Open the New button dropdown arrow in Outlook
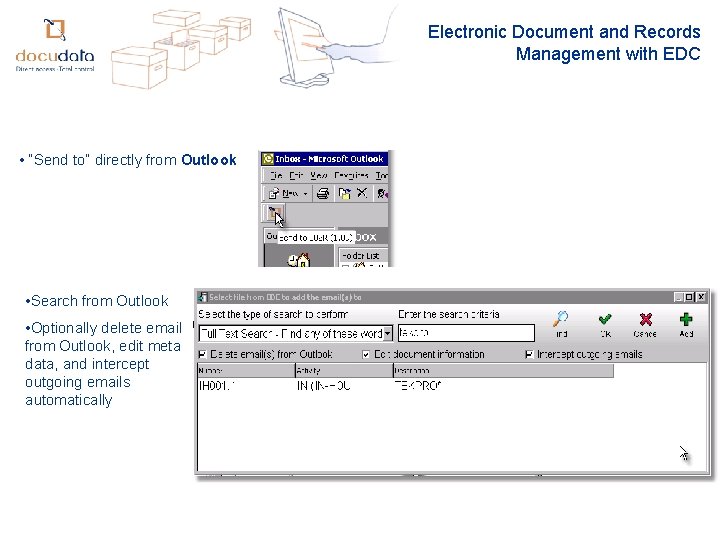Screen dimensions: 720x540 pos(305,194)
